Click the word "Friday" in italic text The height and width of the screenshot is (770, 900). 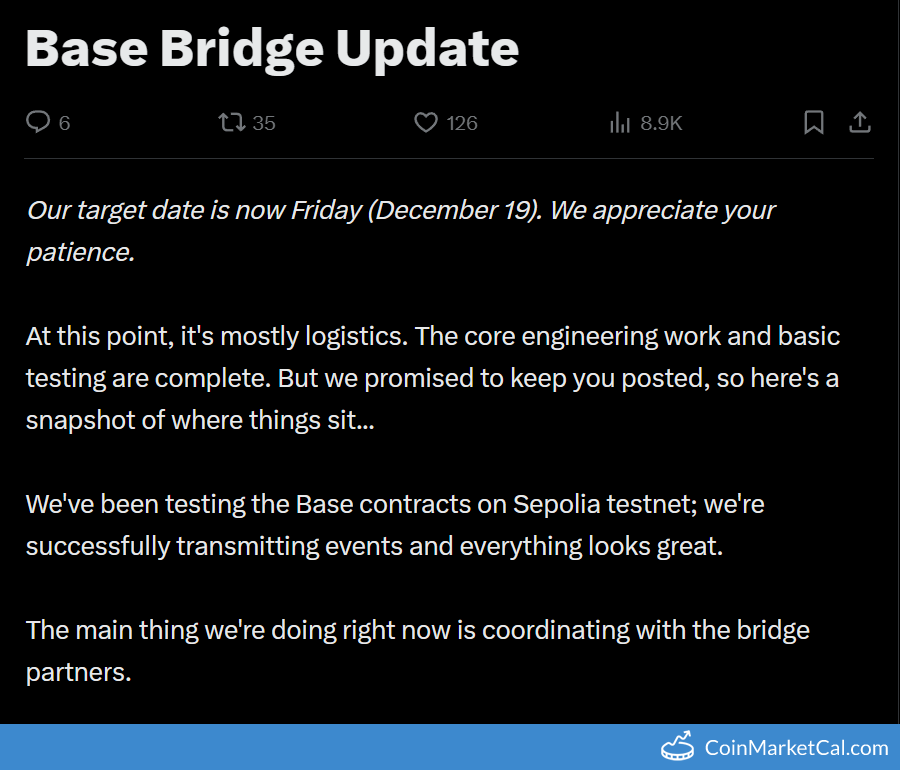click(328, 211)
